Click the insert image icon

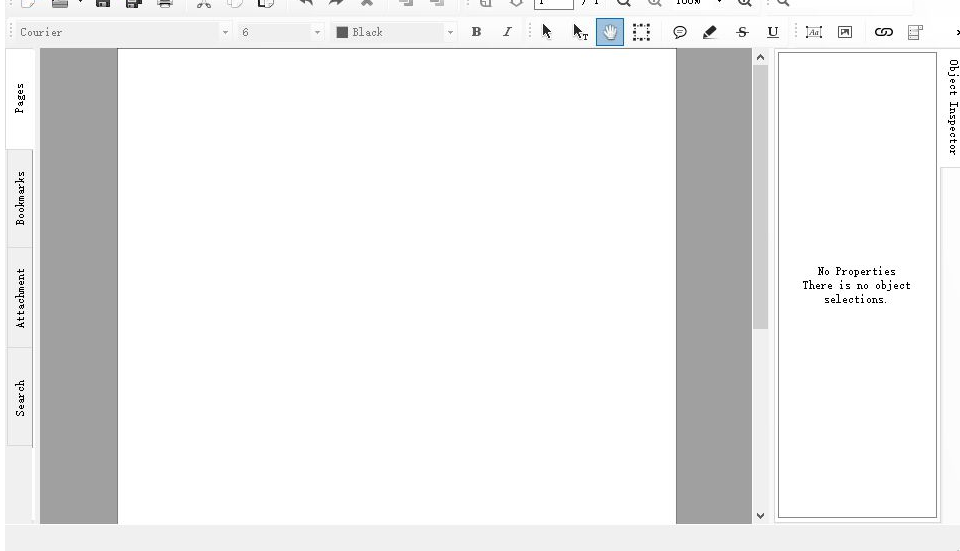tap(845, 32)
